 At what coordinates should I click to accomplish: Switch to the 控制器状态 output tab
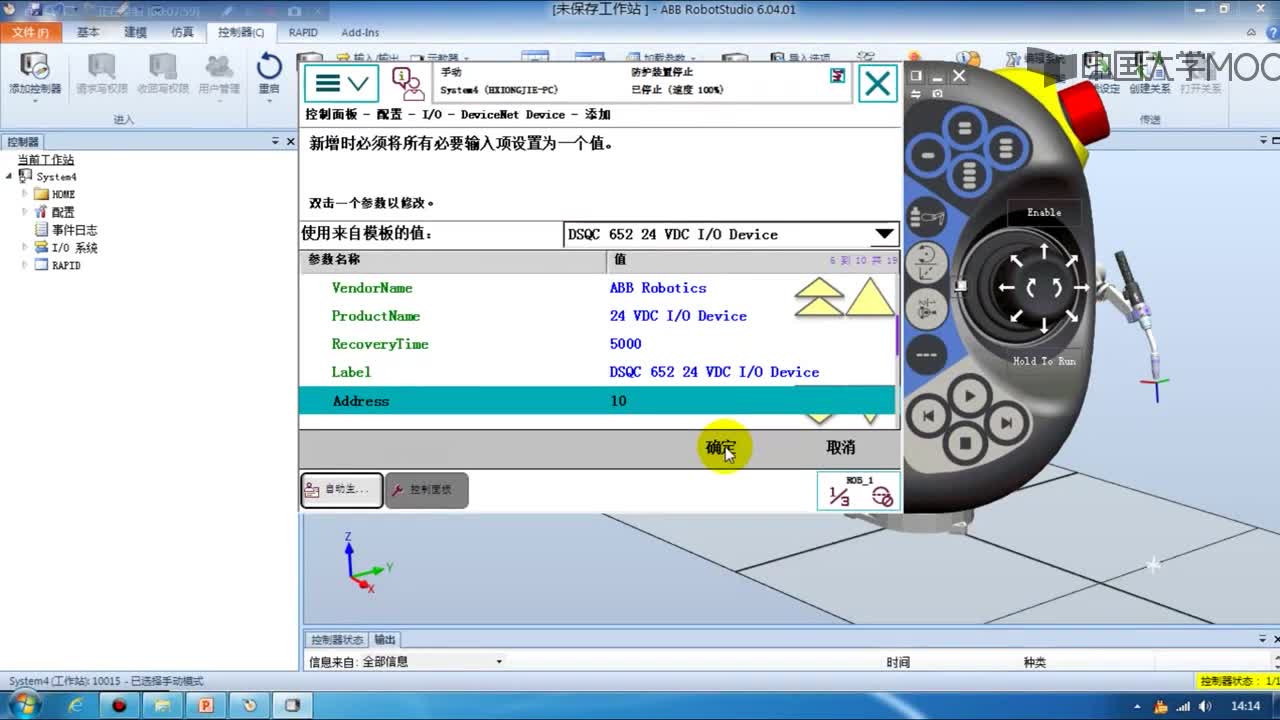coord(337,640)
